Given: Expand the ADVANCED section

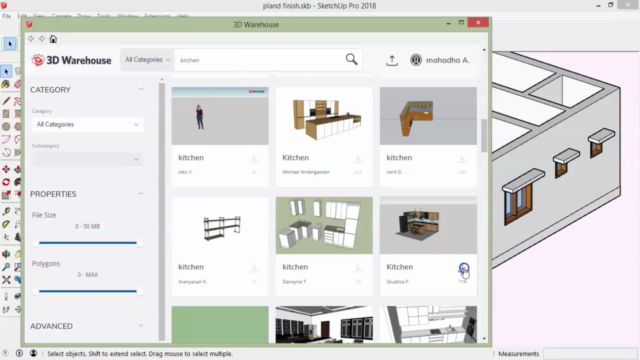Looking at the screenshot, I should 141,326.
